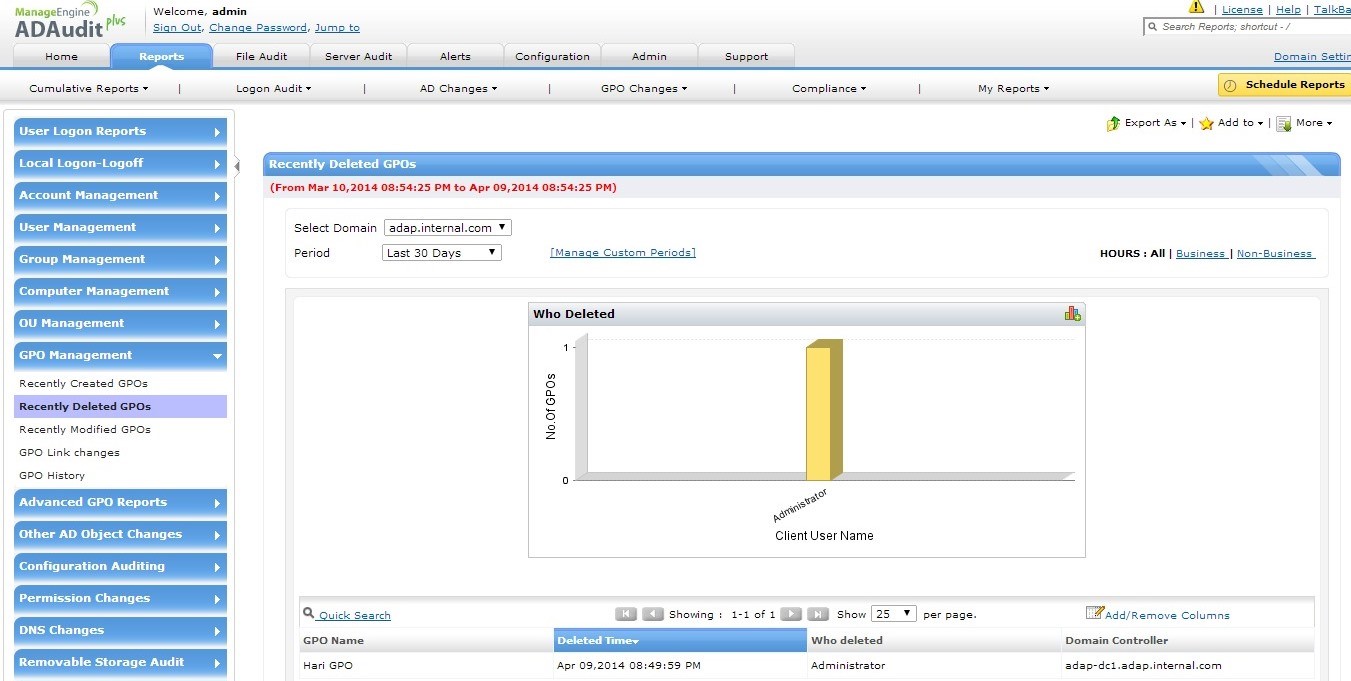Open the per page count dropdown

click(x=894, y=614)
